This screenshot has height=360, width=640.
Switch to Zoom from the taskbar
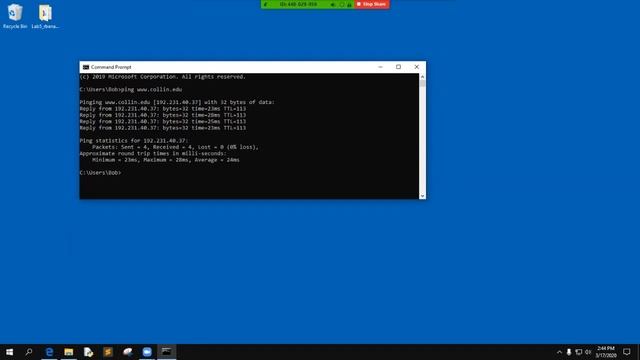click(147, 352)
